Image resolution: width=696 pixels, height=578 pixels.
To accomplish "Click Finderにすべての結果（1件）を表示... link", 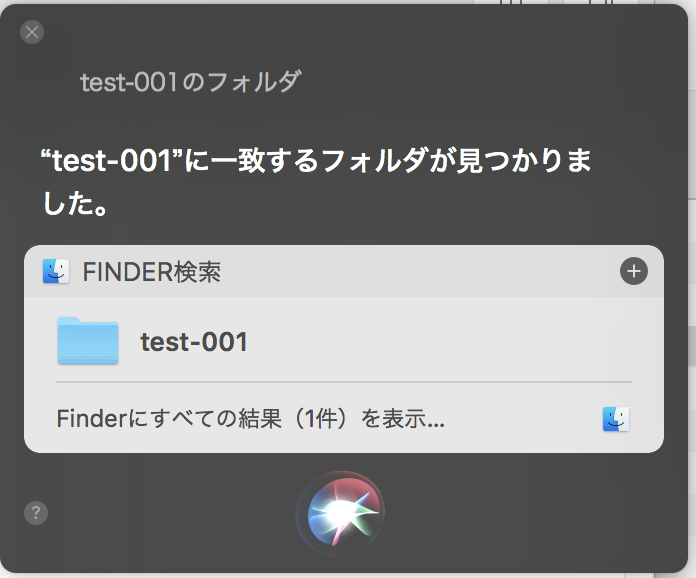I will 250,419.
